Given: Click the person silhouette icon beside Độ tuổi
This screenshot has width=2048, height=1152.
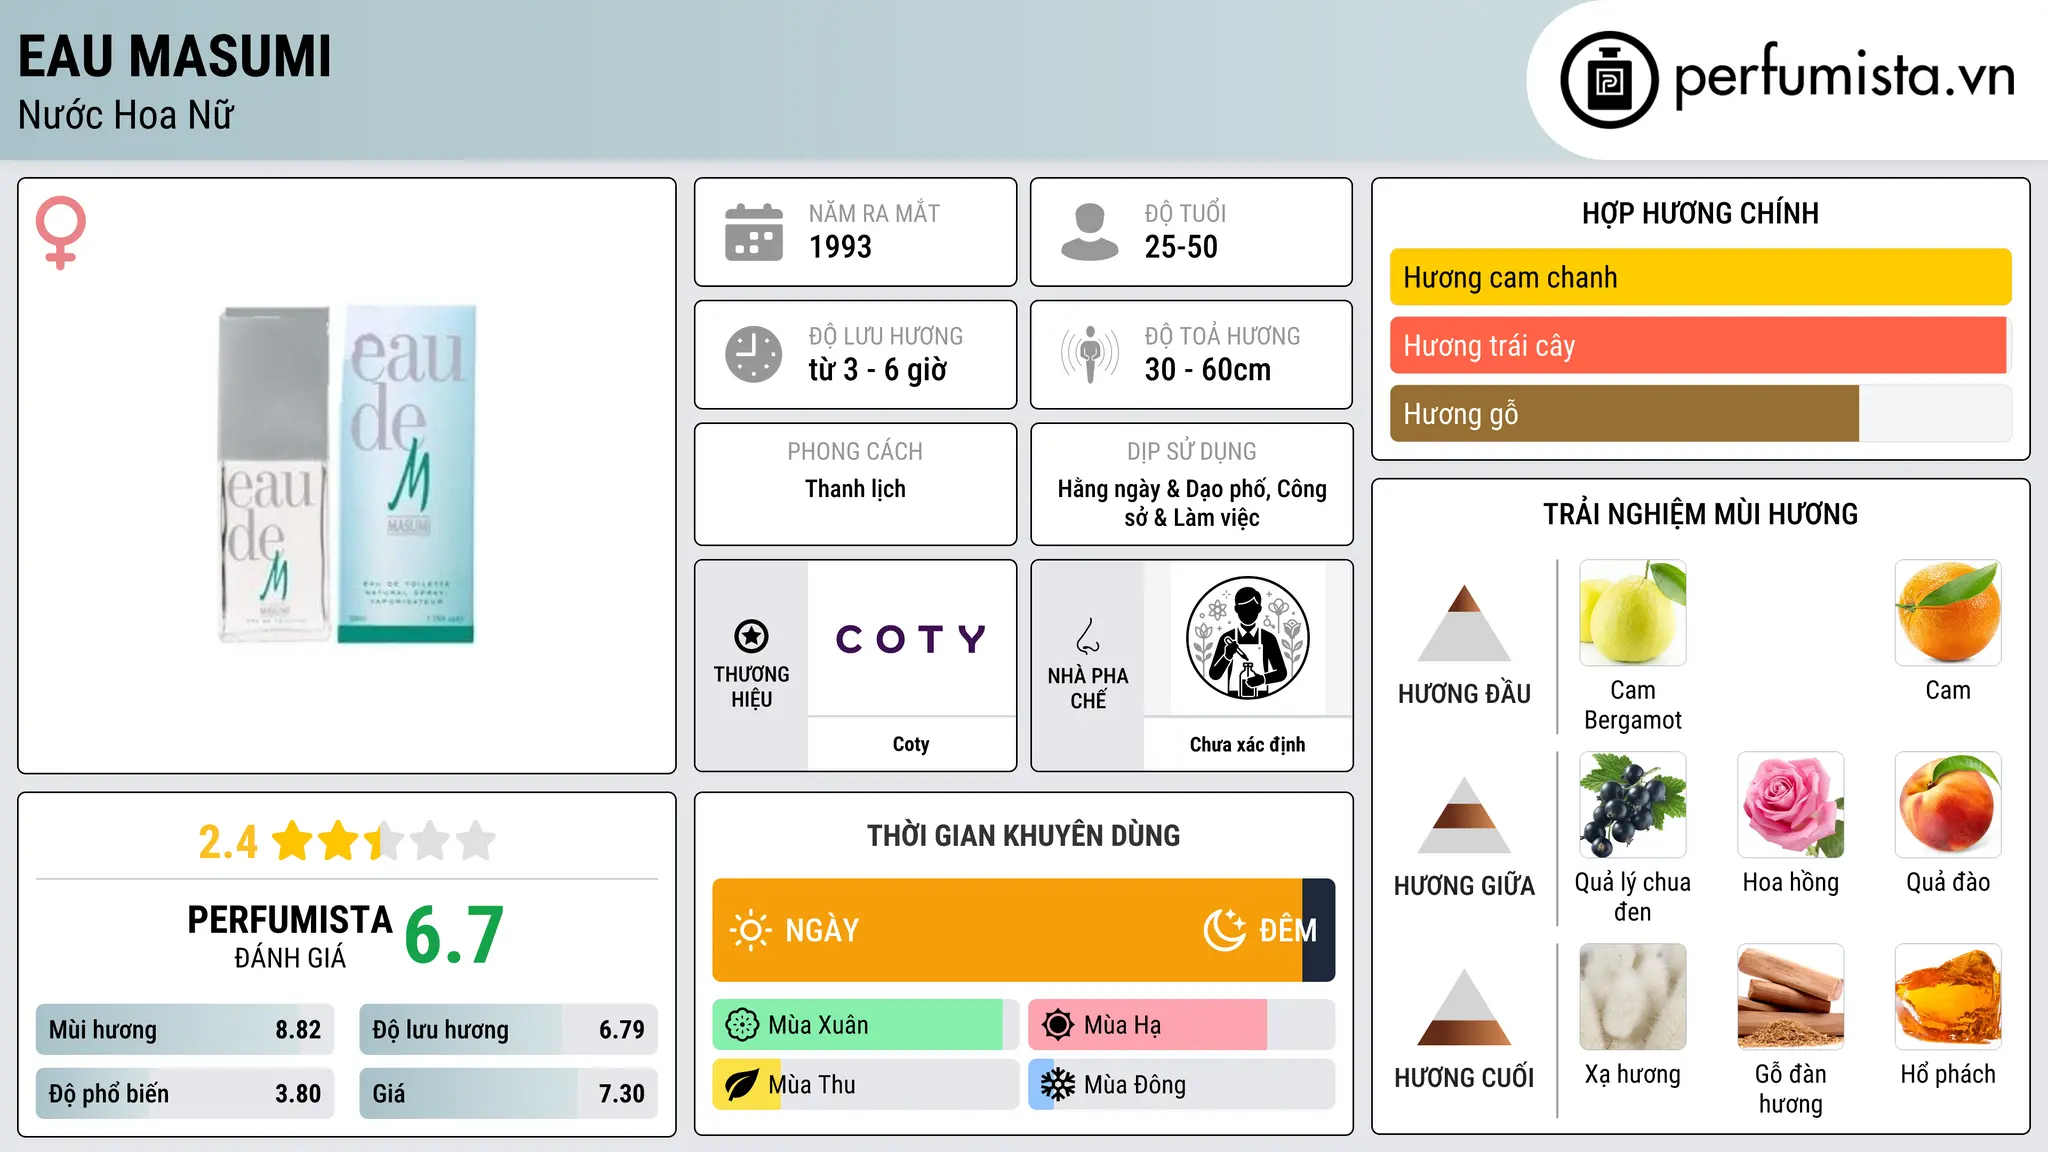Looking at the screenshot, I should 1089,232.
